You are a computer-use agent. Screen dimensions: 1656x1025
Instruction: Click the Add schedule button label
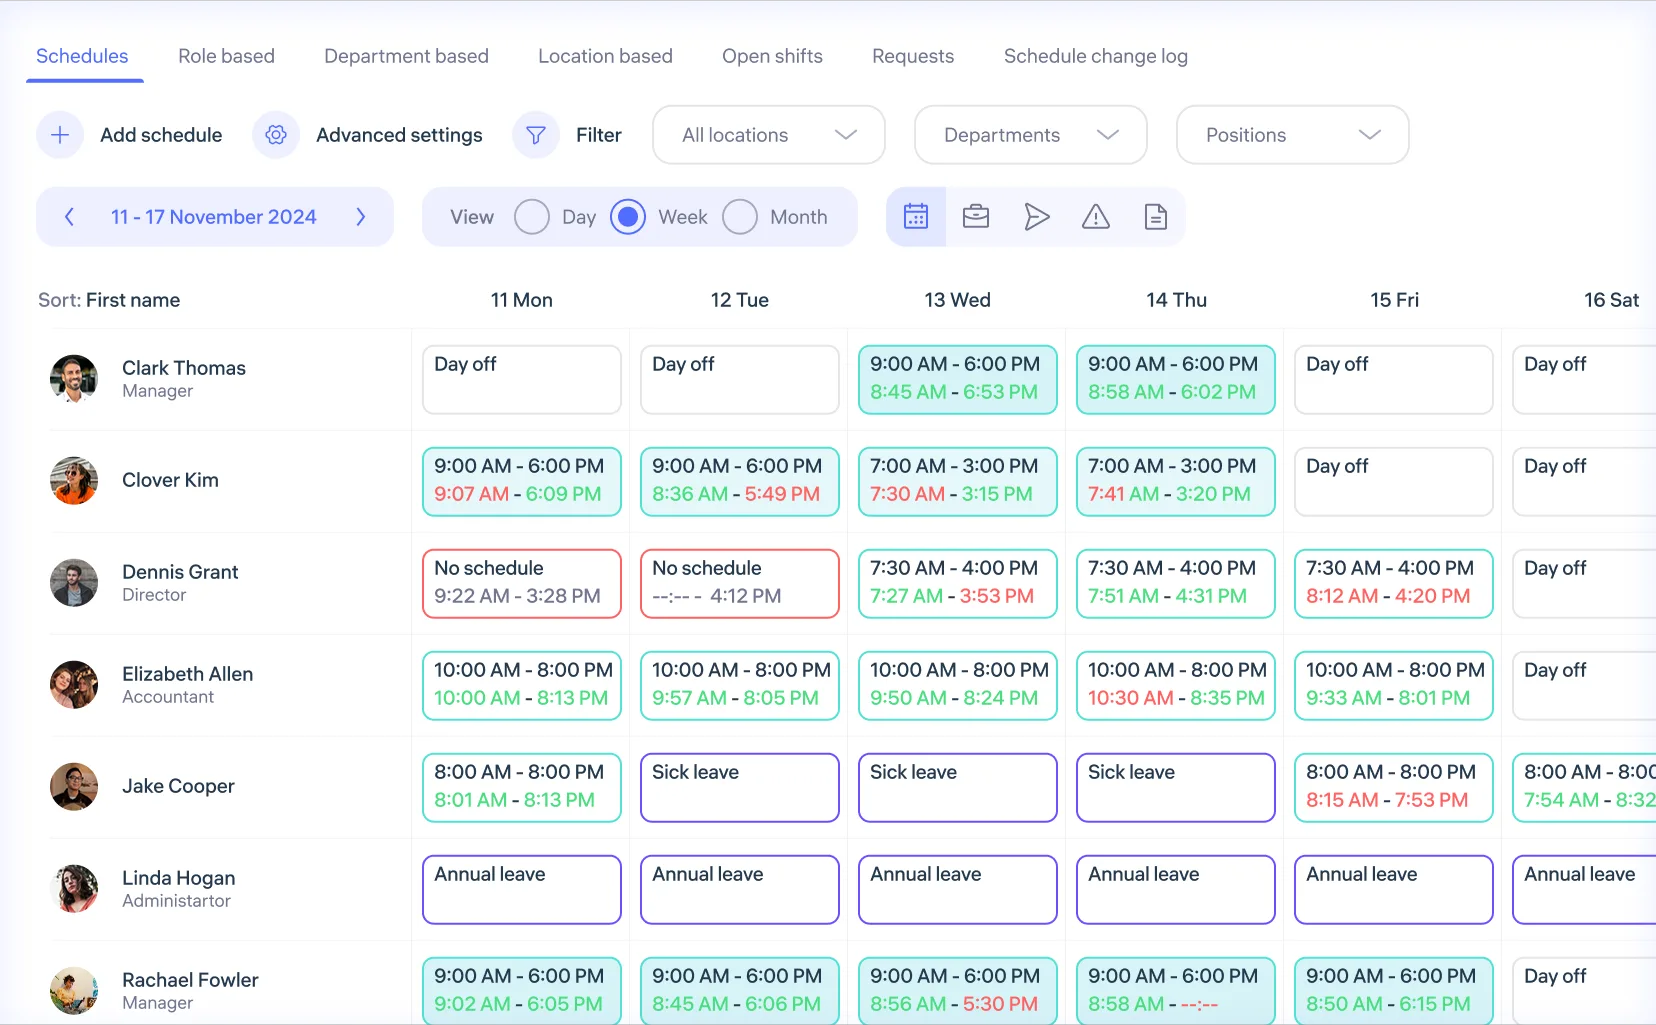161,135
